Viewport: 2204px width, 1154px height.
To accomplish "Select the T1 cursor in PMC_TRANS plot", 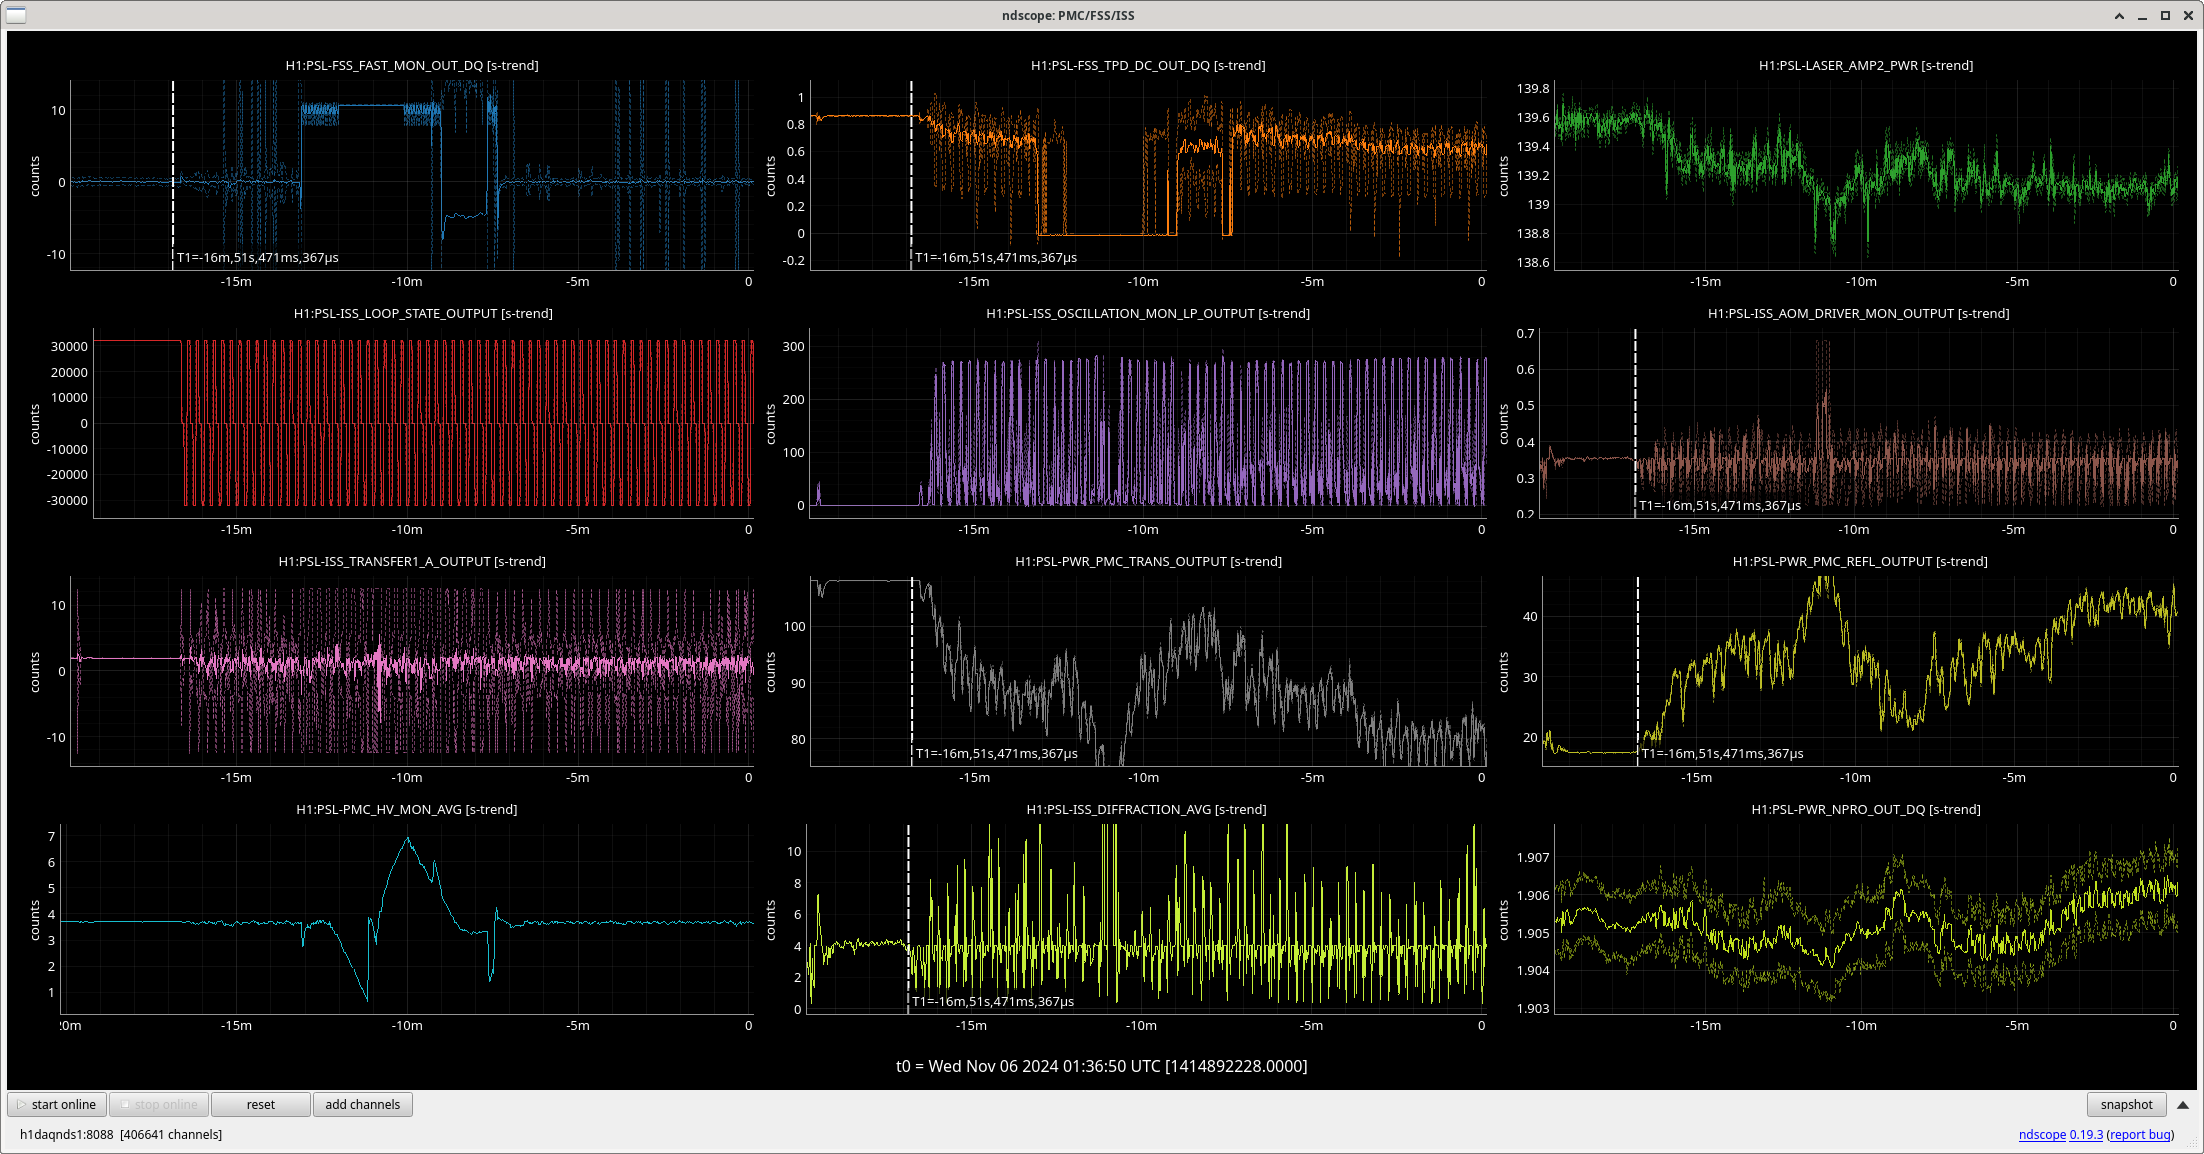I will tap(912, 671).
